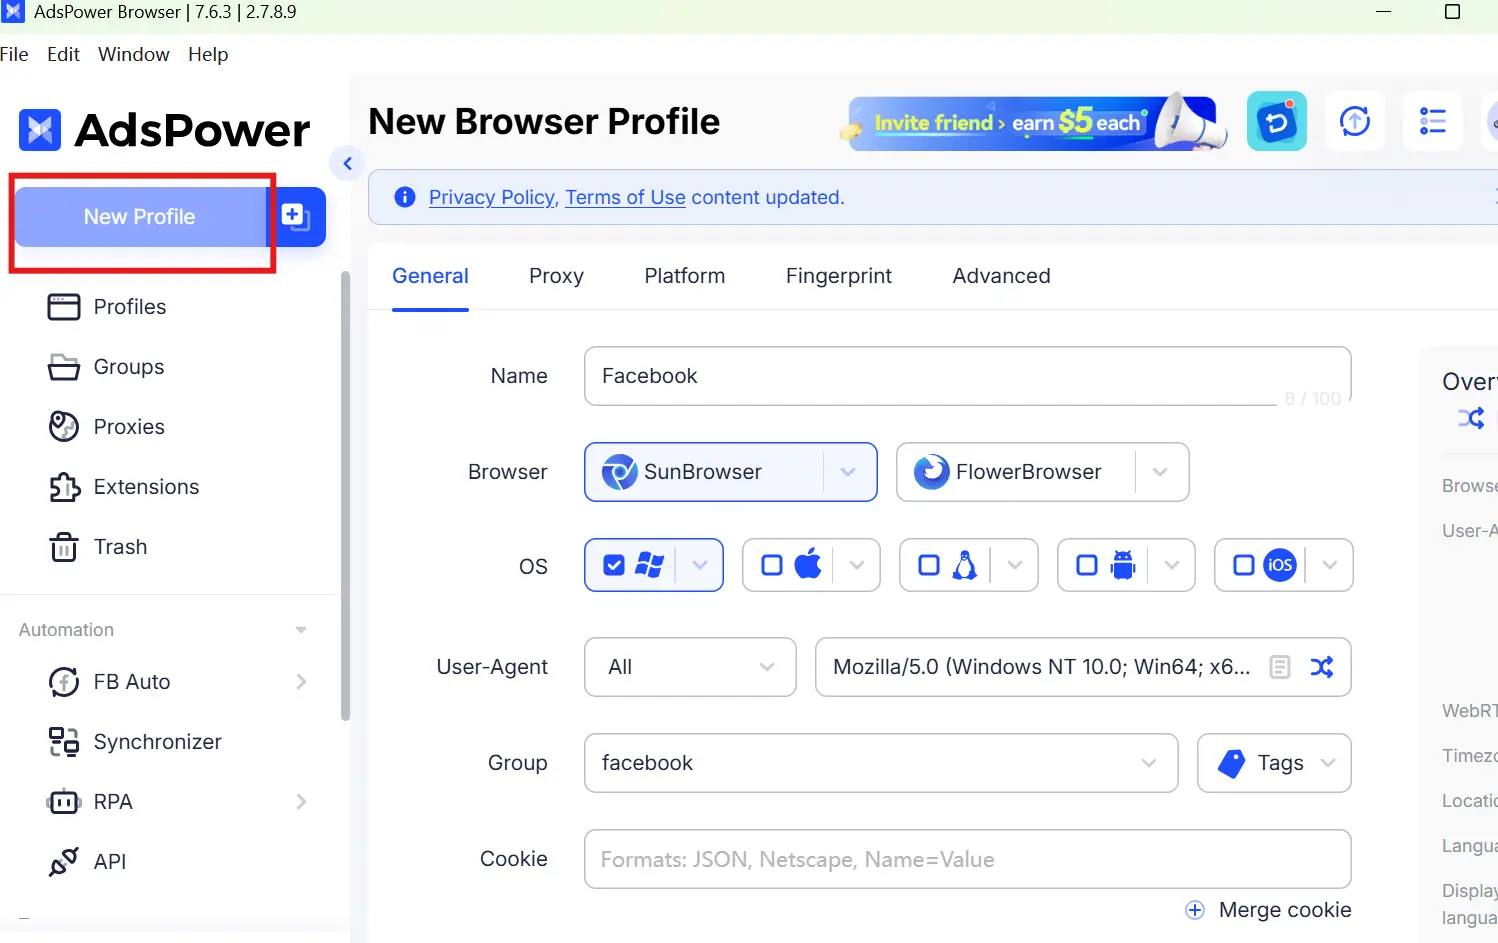This screenshot has height=943, width=1498.
Task: Switch to the Platform tab
Action: tap(685, 276)
